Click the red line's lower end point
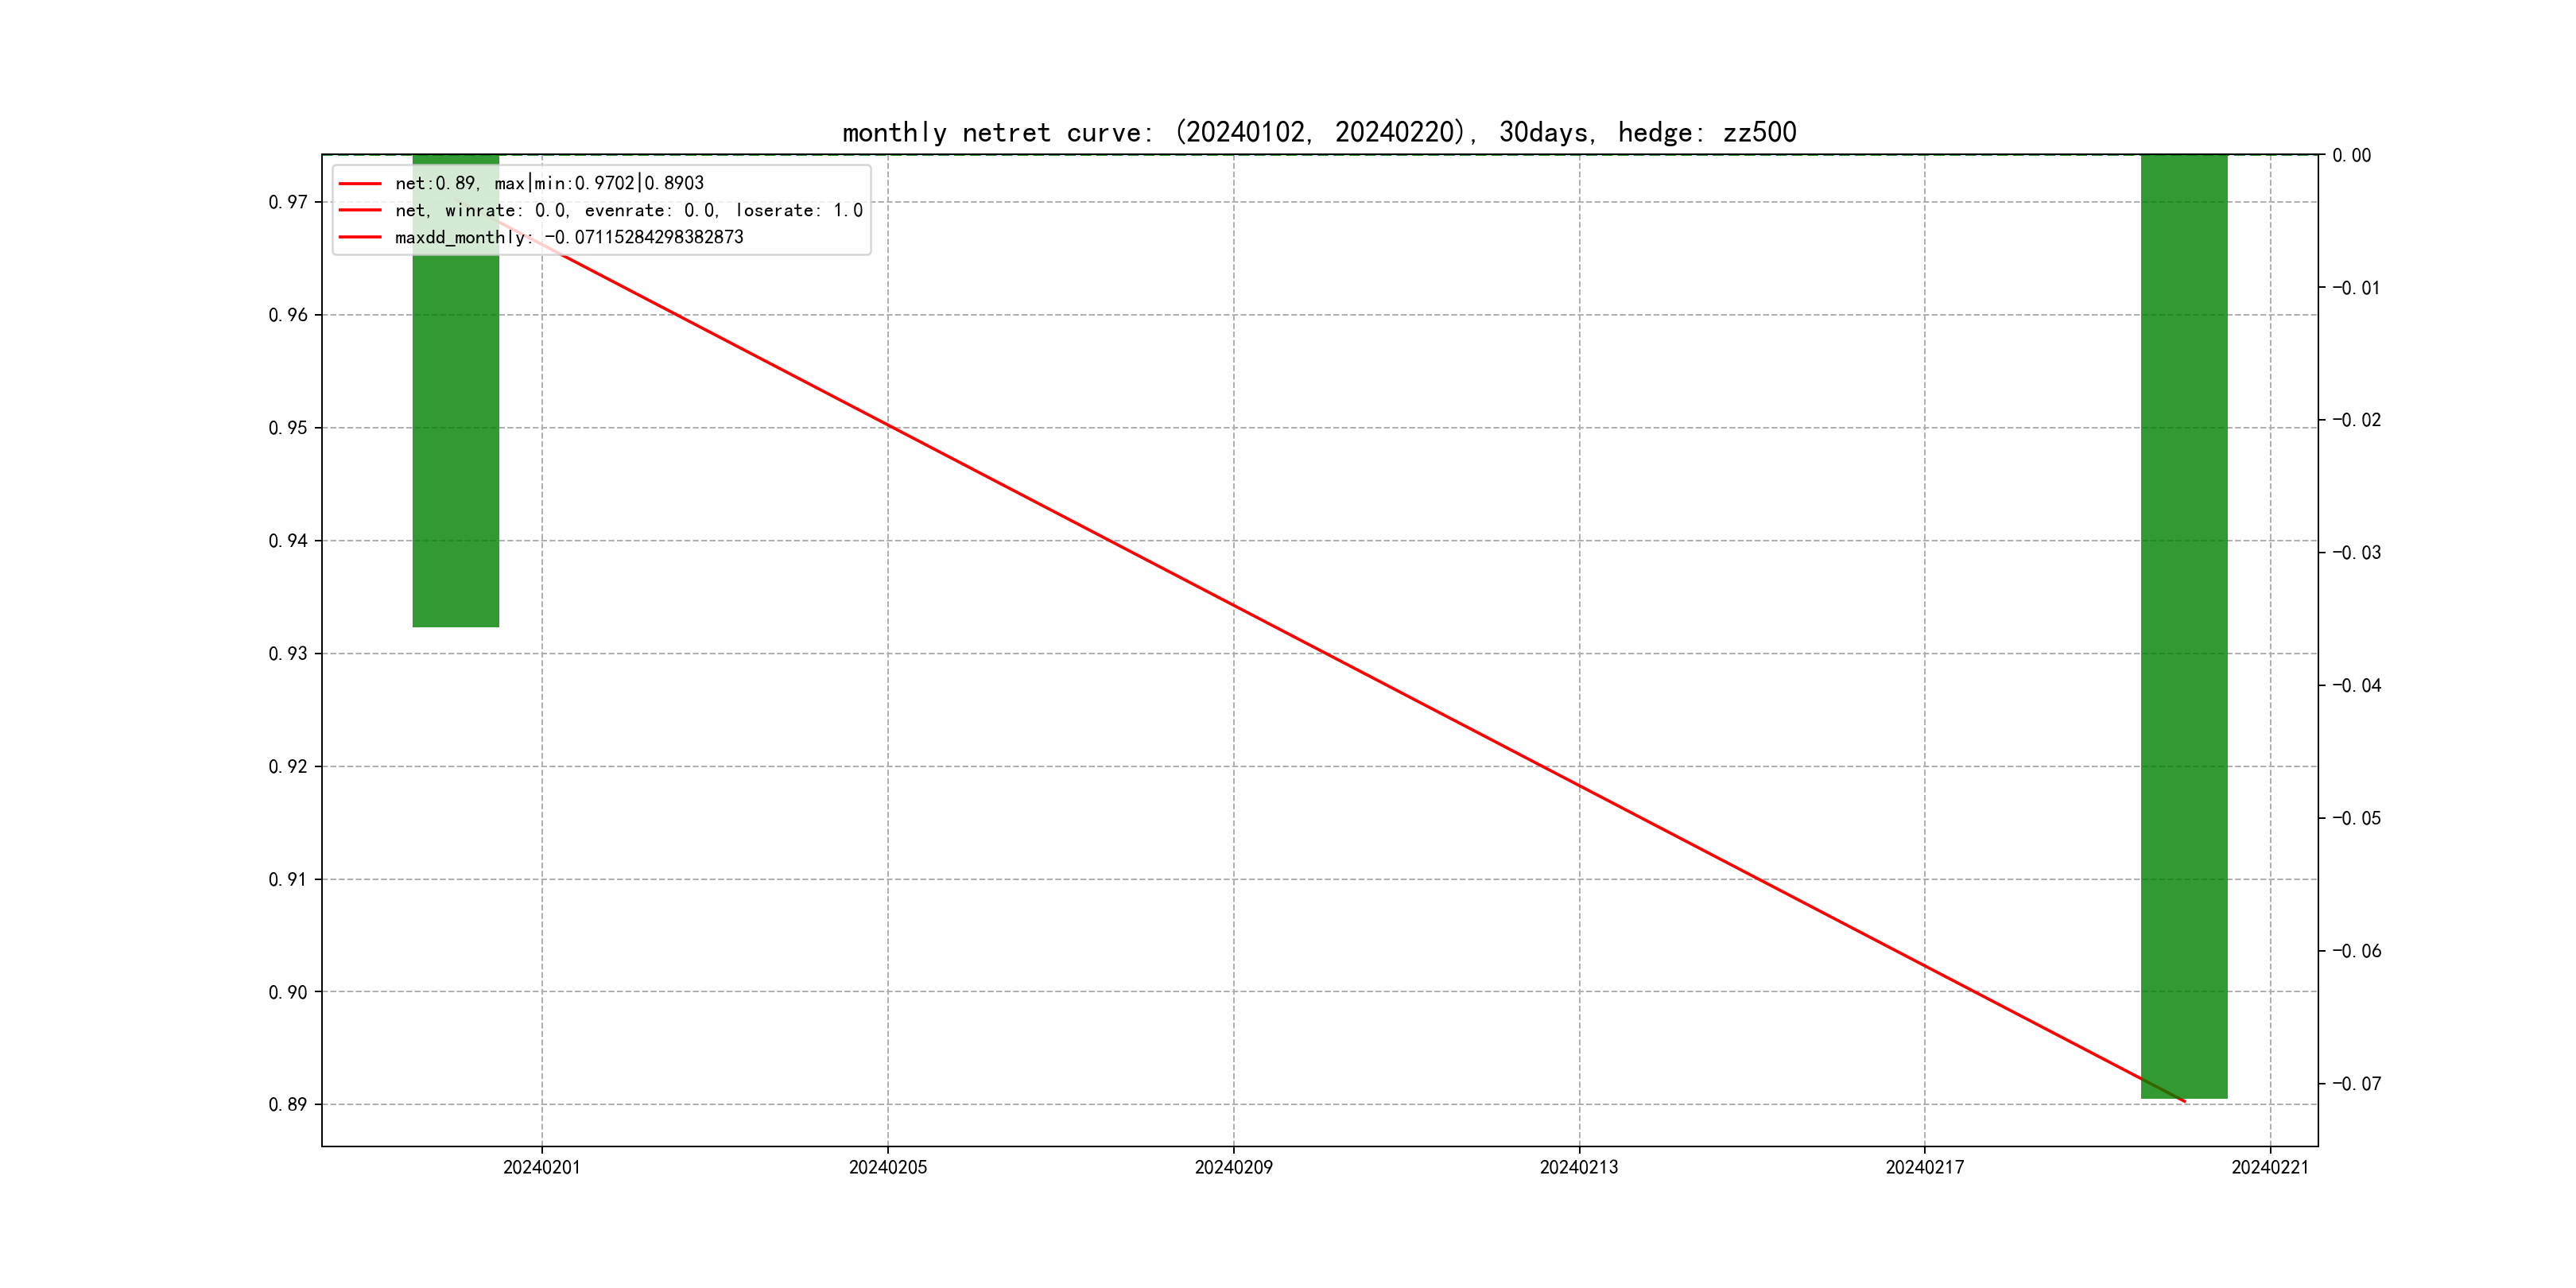The height and width of the screenshot is (1288, 2576). click(x=2183, y=1101)
